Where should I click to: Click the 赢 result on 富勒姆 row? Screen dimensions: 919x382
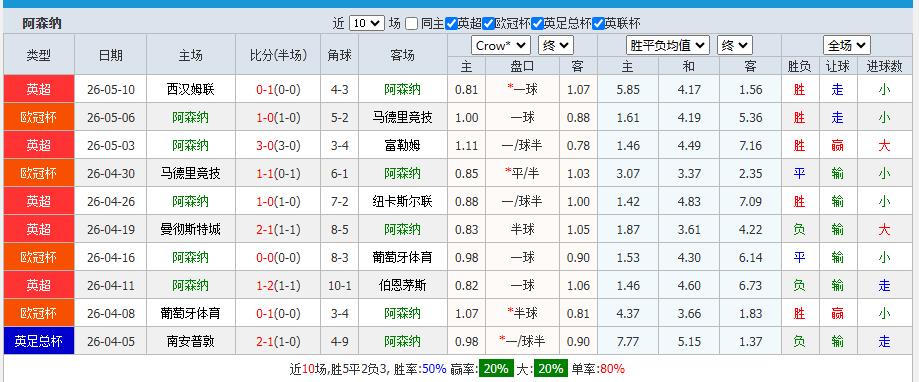(x=838, y=145)
